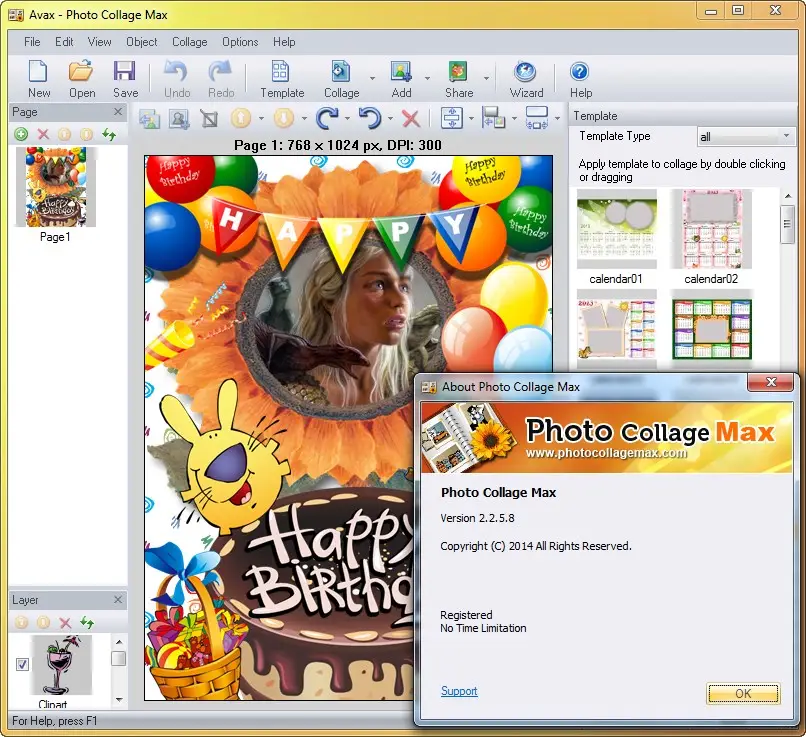Launch the Wizard tool
The height and width of the screenshot is (737, 806).
coord(526,79)
